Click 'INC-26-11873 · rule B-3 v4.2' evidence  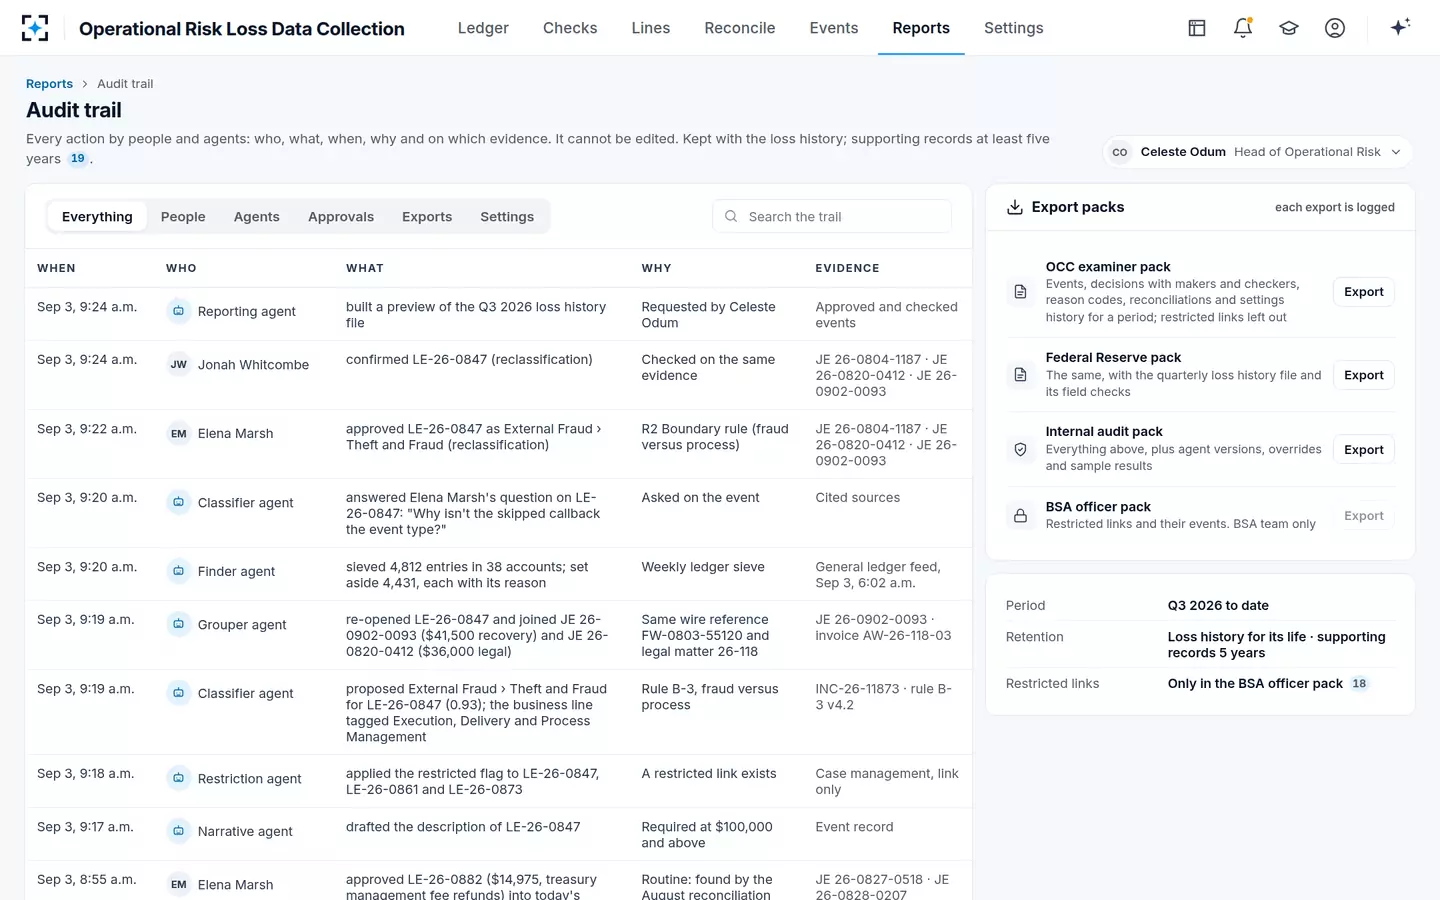[884, 697]
